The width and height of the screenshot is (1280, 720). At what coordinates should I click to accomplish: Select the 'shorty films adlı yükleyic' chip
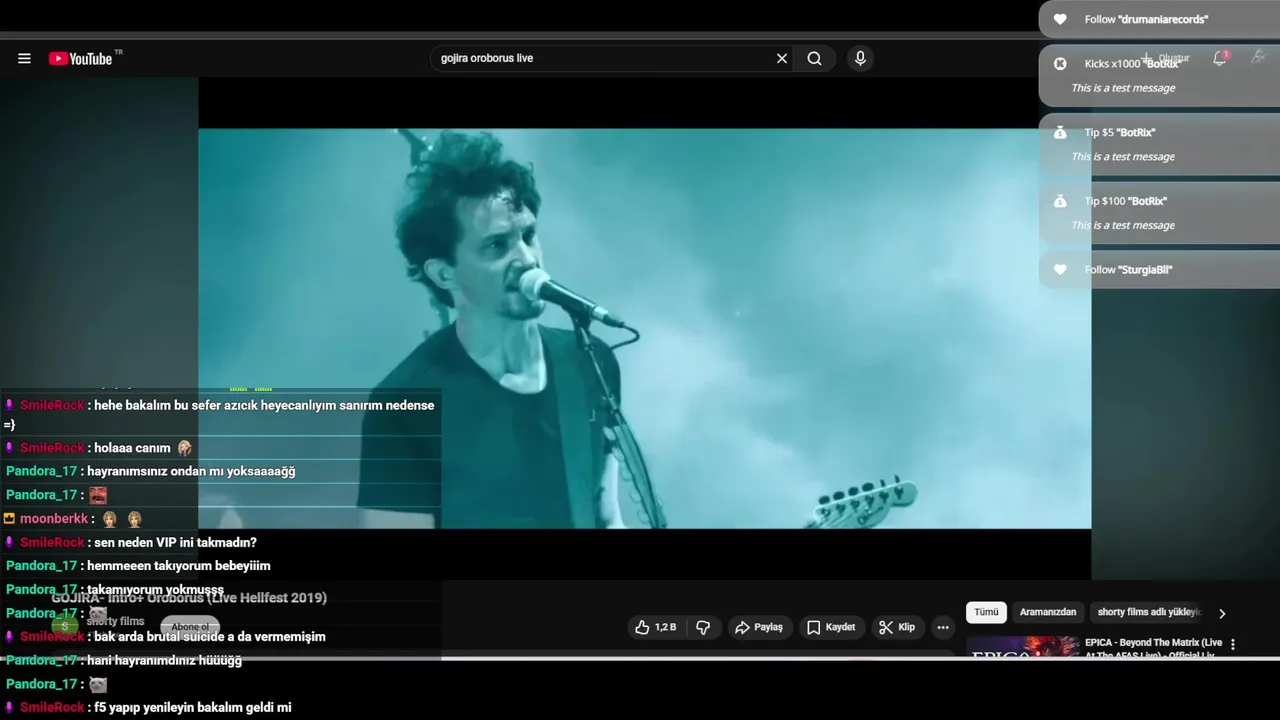click(x=1148, y=612)
